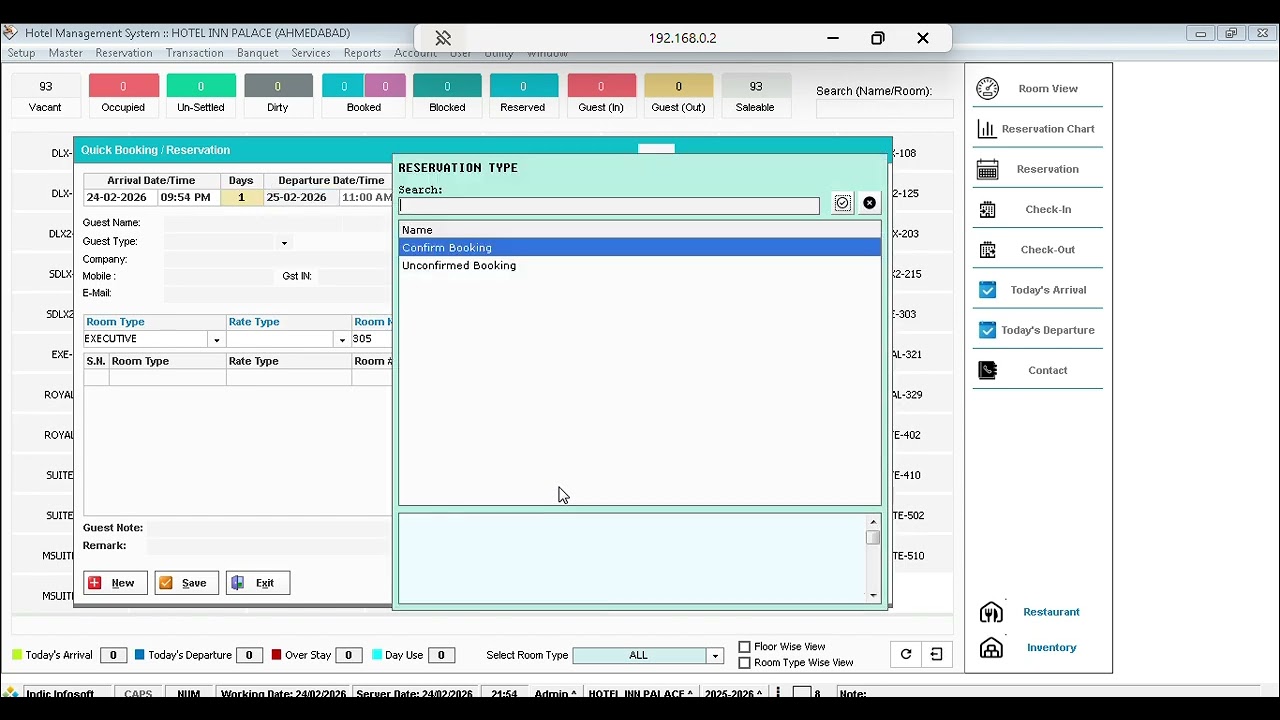Viewport: 1280px width, 720px height.
Task: Open the Master menu
Action: pos(66,53)
